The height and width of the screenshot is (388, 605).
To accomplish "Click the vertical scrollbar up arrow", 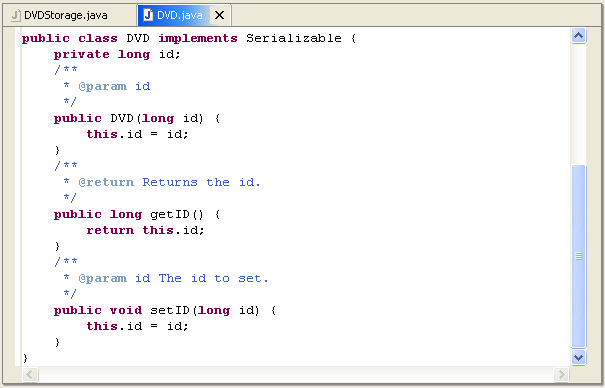I will tap(578, 36).
